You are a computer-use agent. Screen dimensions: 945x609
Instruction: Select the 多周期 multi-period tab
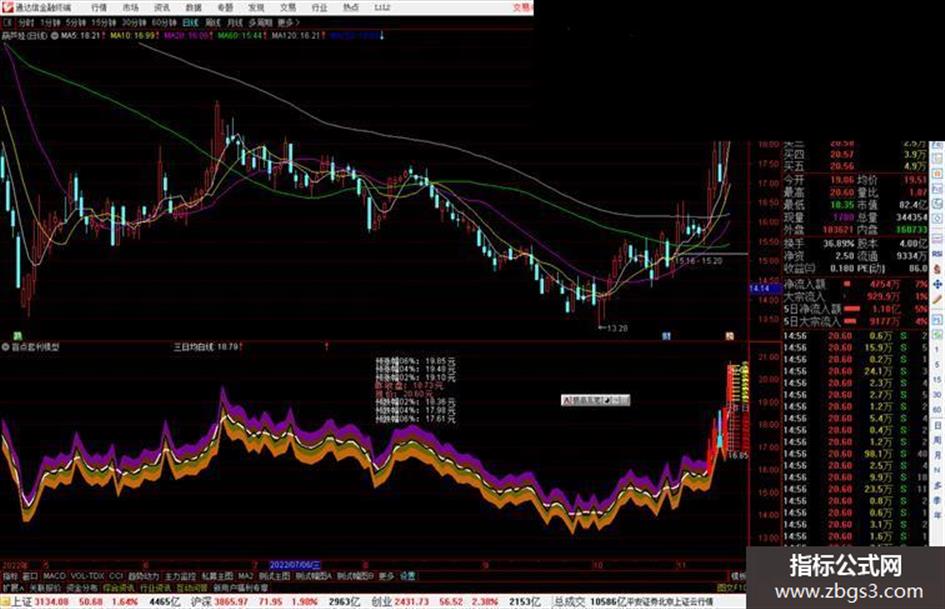coord(260,22)
